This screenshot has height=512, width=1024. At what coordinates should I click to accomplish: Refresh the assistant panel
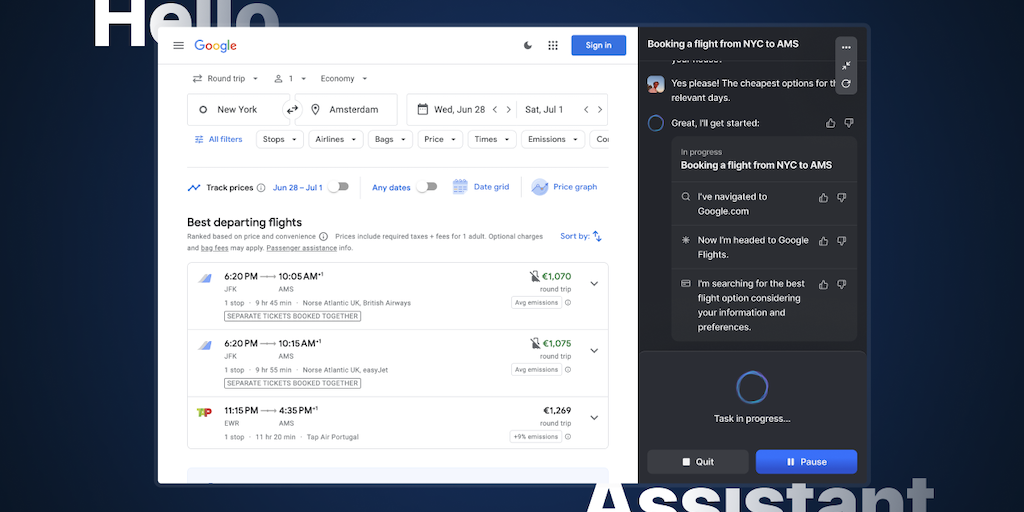(846, 84)
